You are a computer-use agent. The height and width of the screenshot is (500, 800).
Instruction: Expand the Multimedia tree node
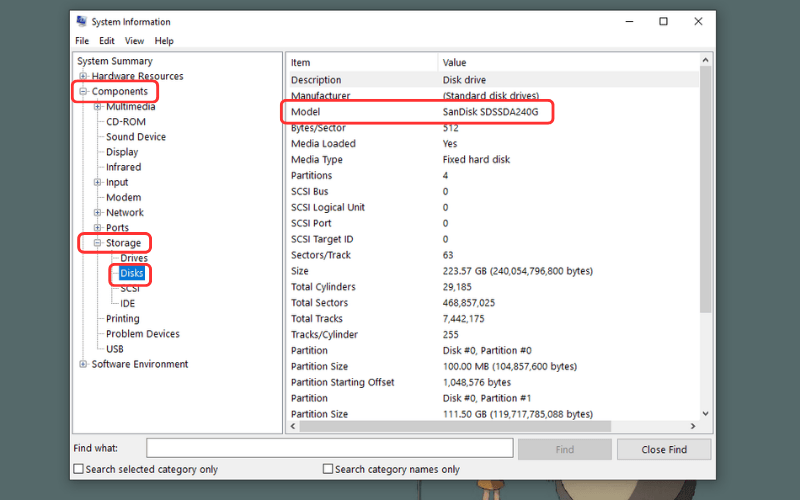coord(98,107)
